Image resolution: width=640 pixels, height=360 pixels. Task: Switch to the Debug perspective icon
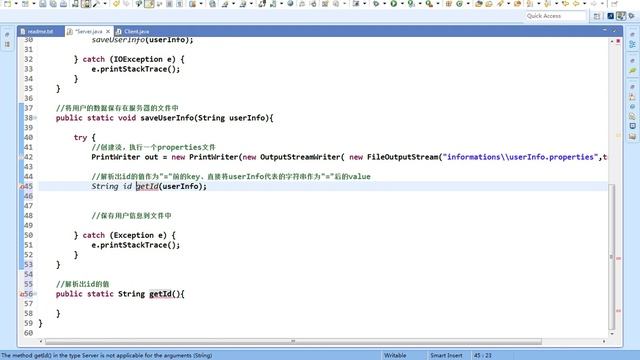pos(631,16)
